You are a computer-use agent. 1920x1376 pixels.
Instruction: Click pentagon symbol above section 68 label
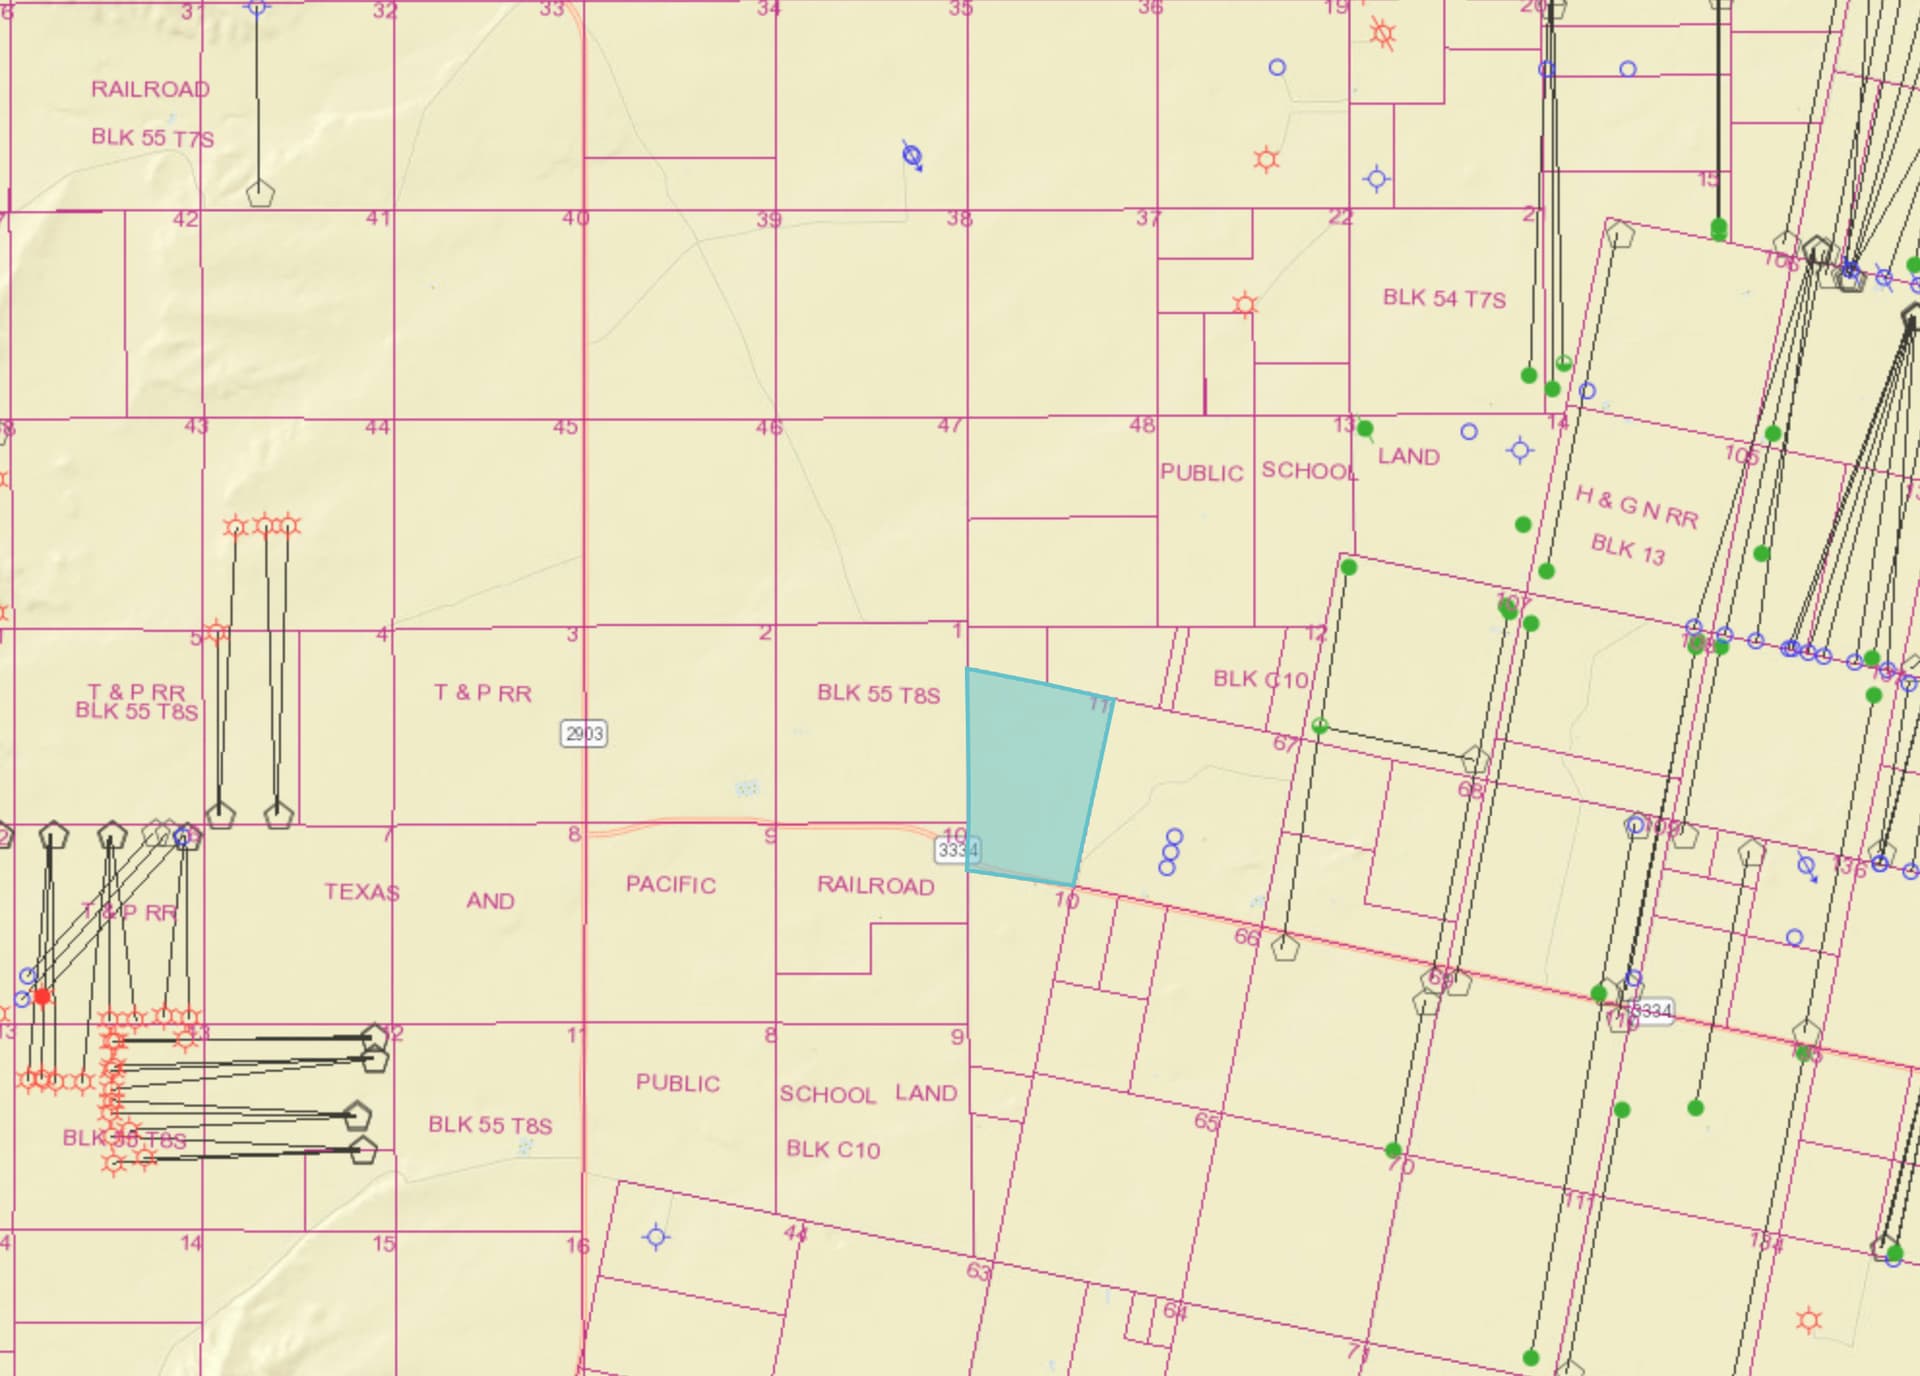[x=1475, y=759]
